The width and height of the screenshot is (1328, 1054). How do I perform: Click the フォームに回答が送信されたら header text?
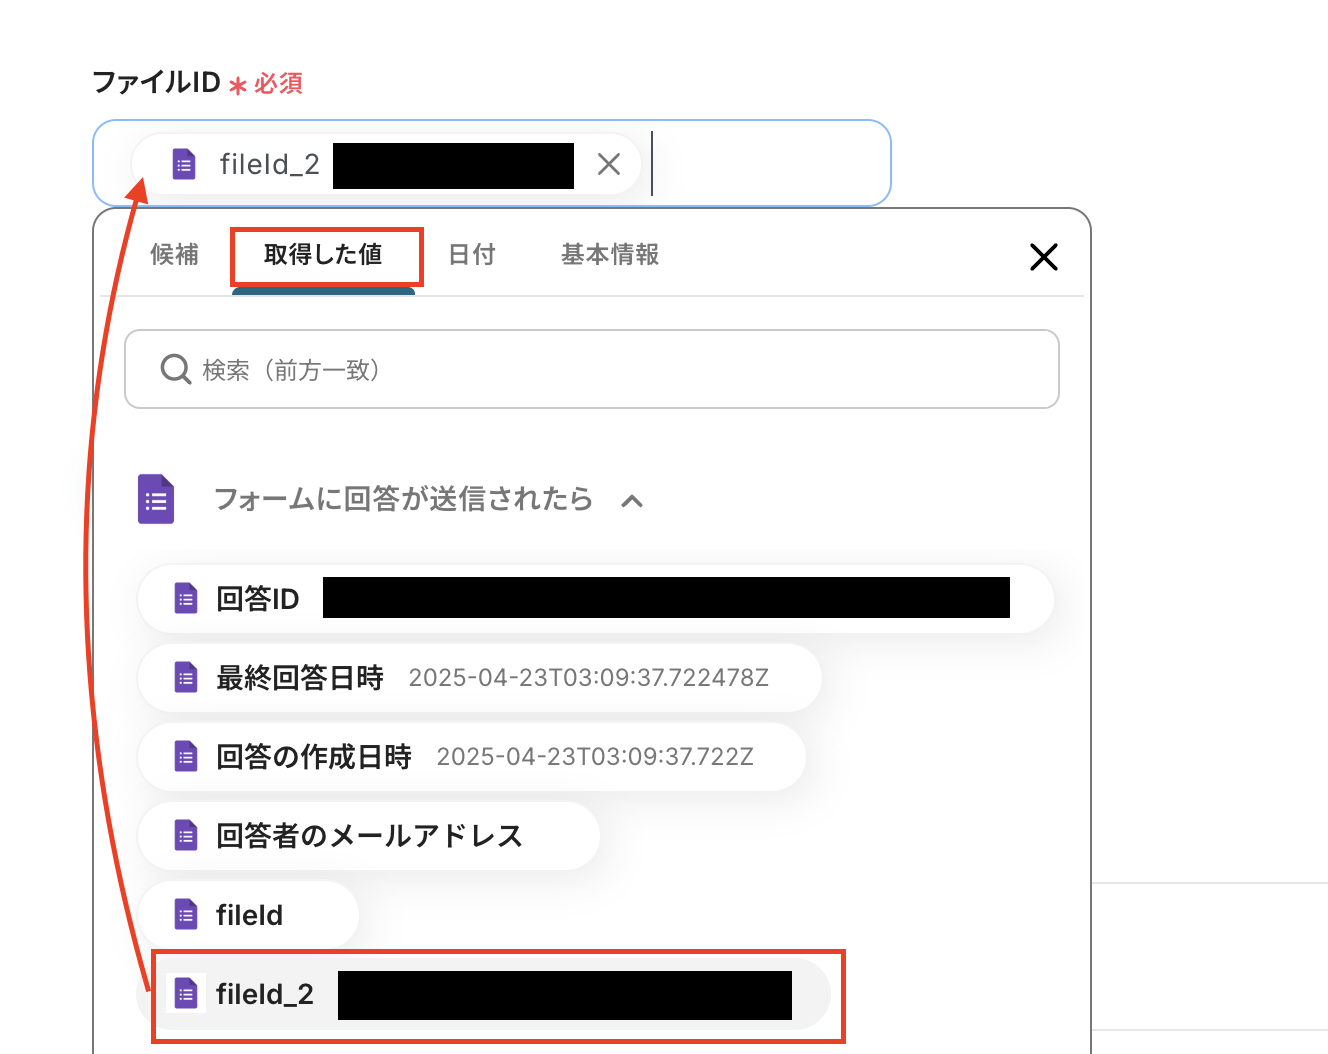pos(403,499)
